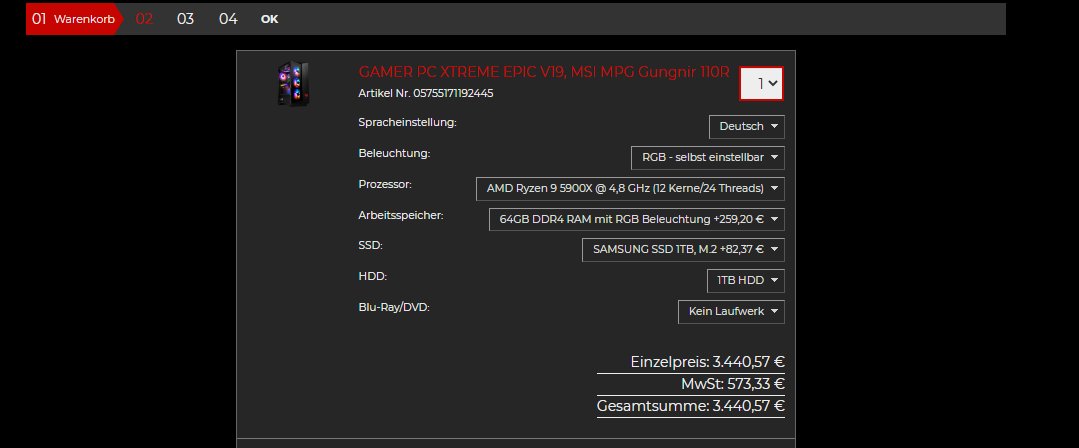Click the HDD label
The width and height of the screenshot is (1079, 448).
[373, 276]
